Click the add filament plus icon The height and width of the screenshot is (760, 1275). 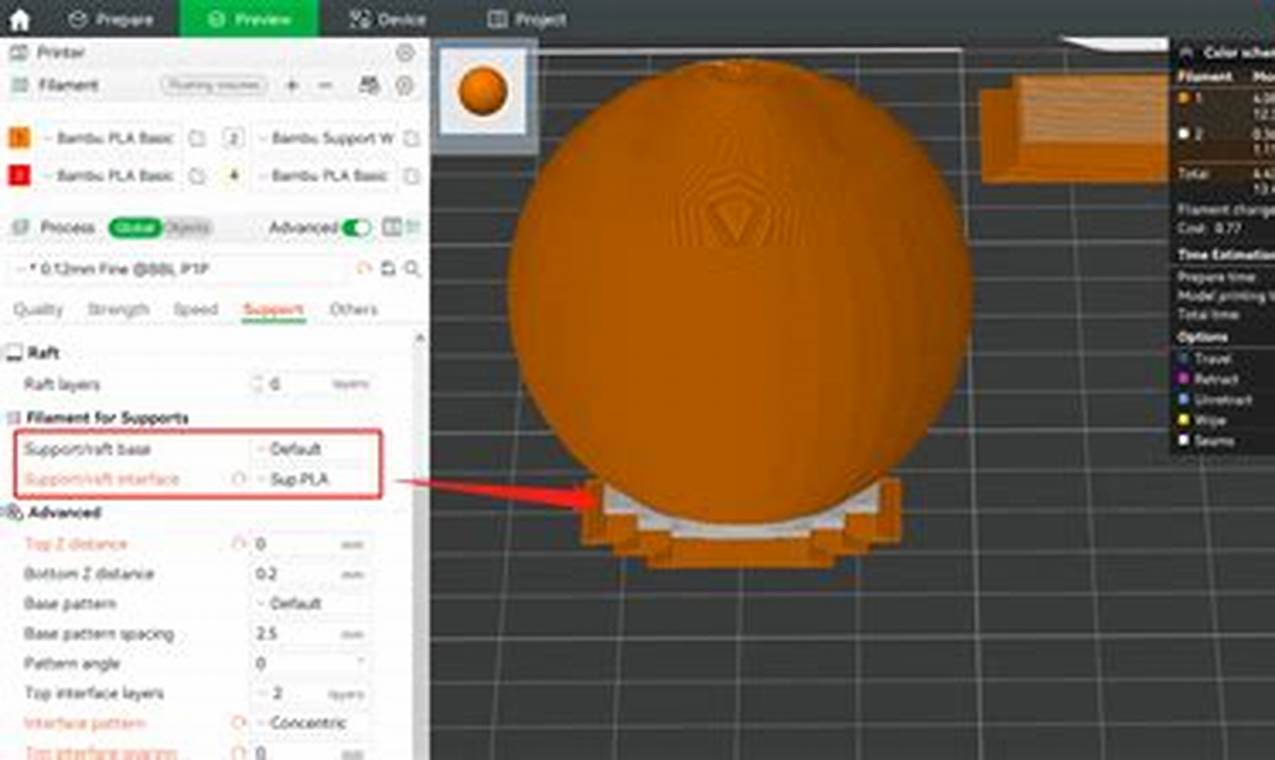[292, 85]
